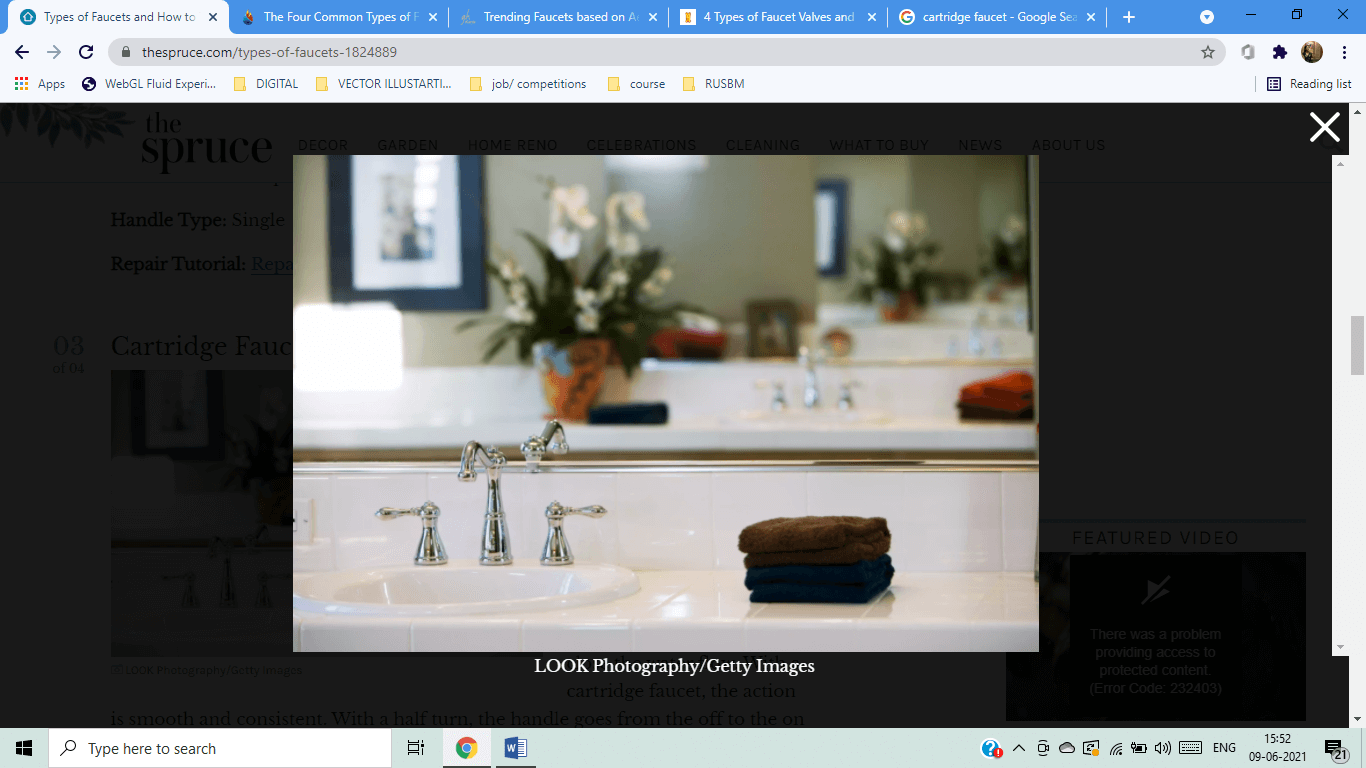Open the battery status tray icon
This screenshot has width=1366, height=768.
(1139, 748)
